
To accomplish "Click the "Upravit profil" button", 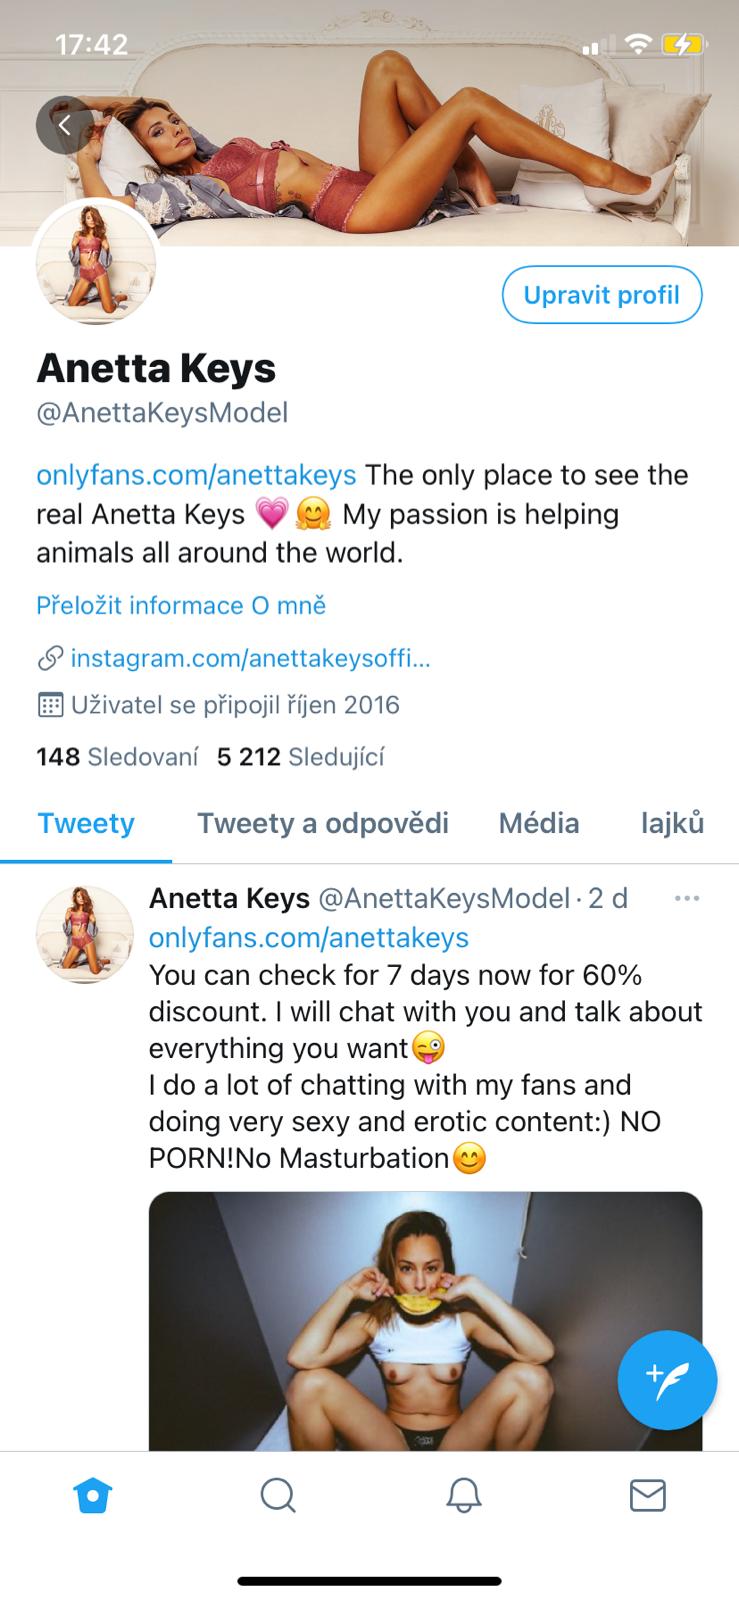I will click(601, 295).
